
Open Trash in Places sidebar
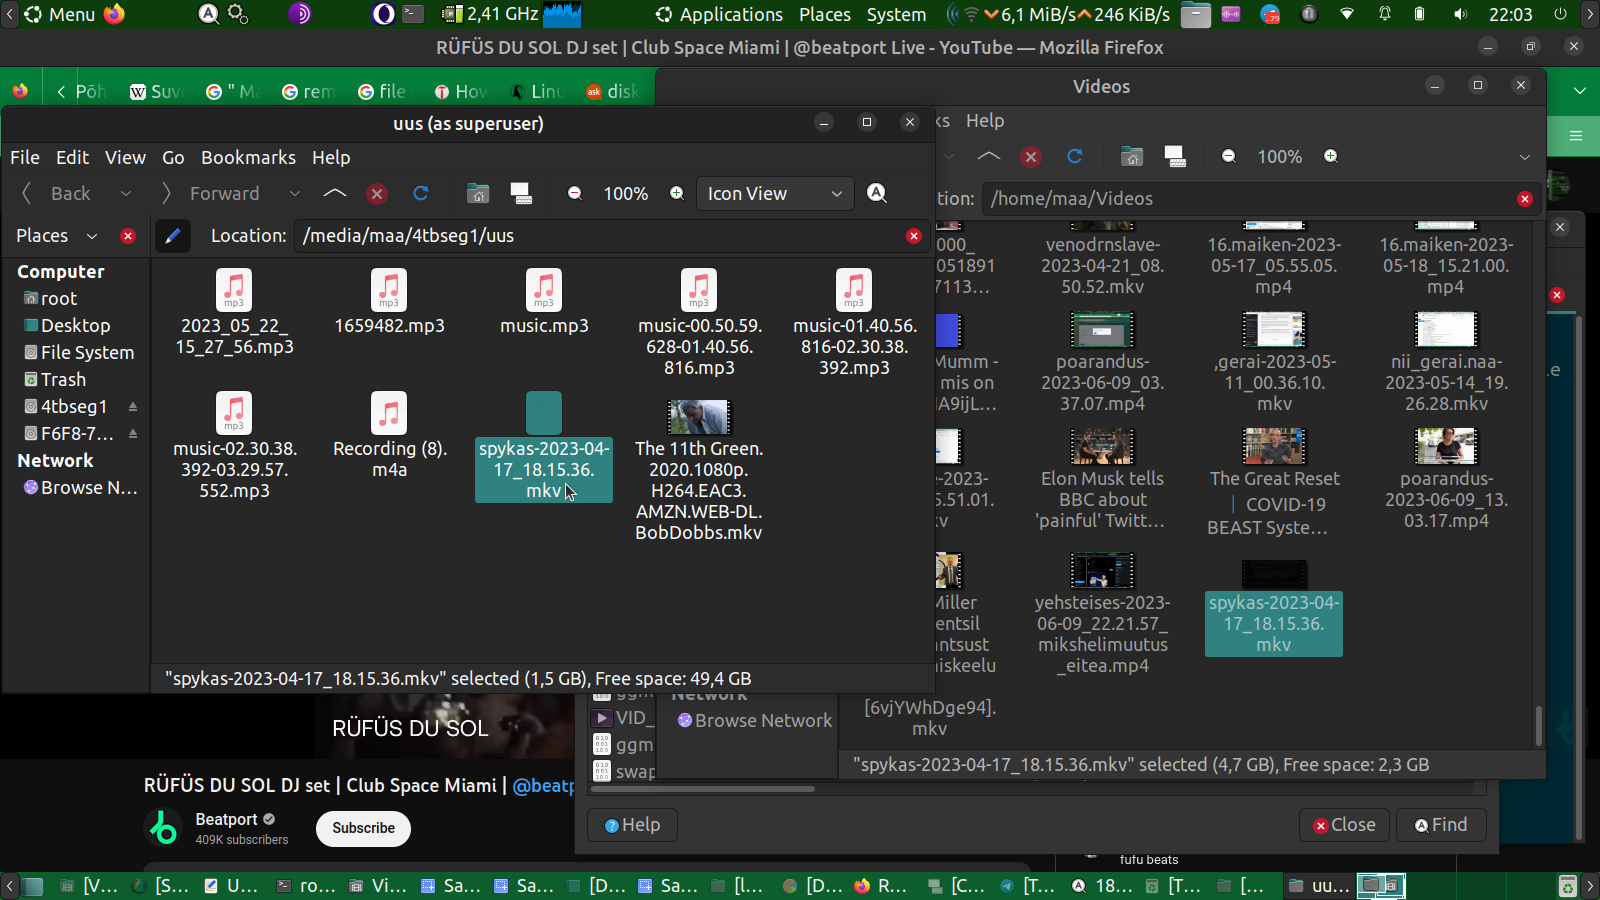click(x=55, y=380)
